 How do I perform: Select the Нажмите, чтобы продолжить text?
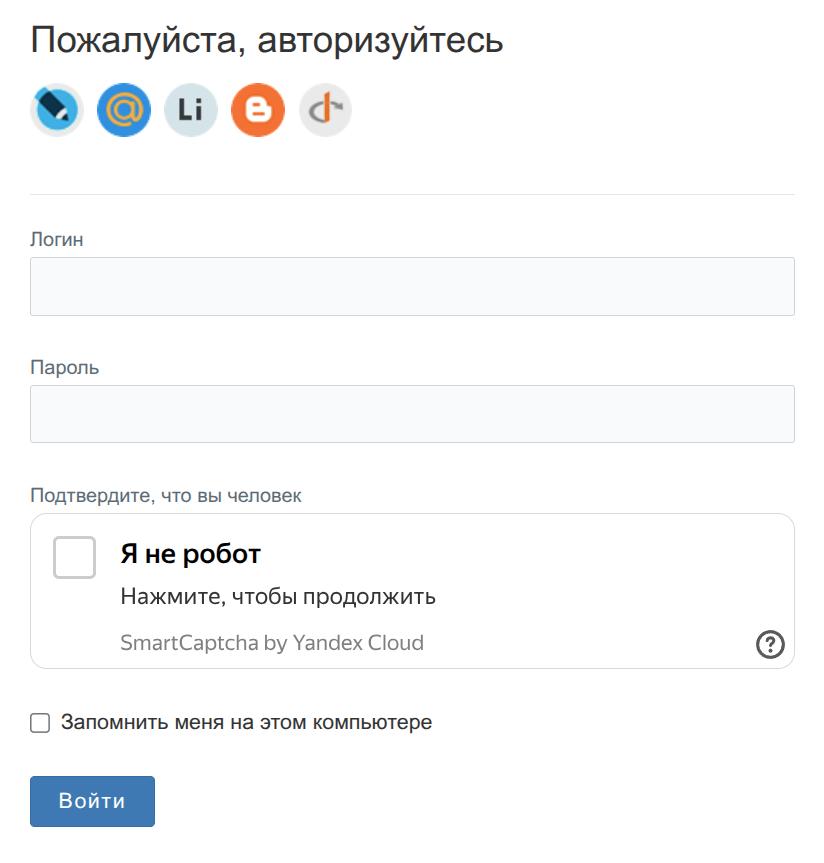tap(278, 596)
